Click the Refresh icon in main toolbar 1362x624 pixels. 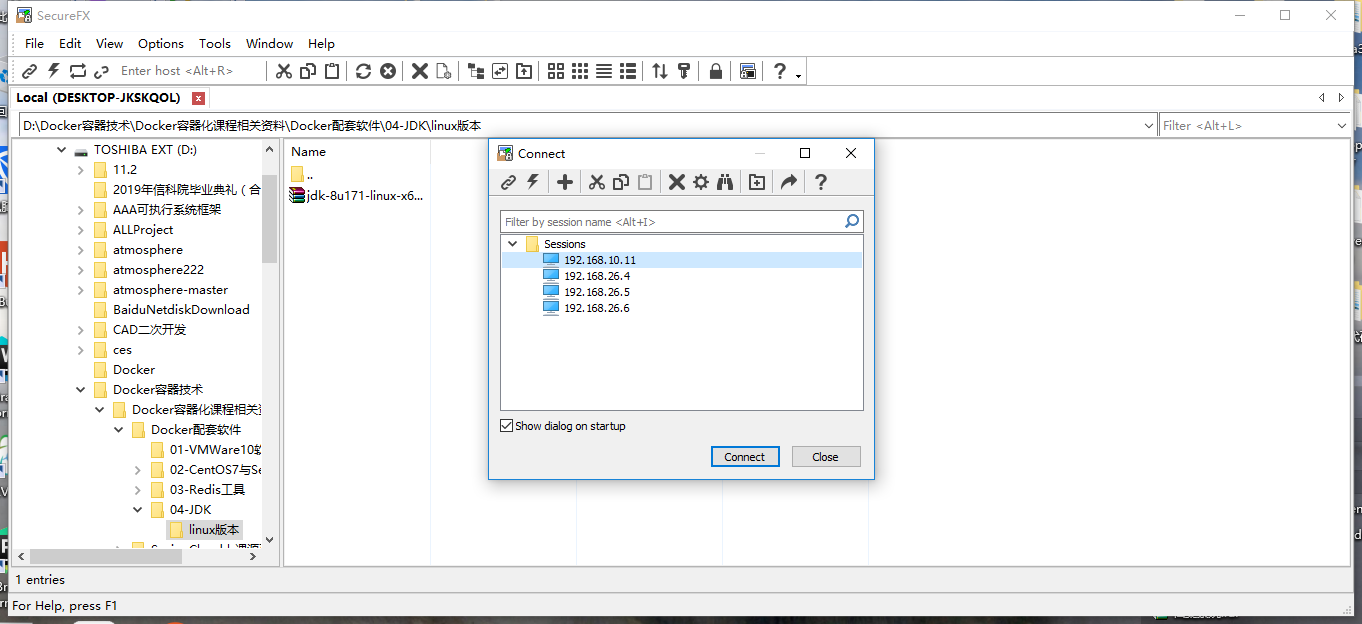pos(364,71)
